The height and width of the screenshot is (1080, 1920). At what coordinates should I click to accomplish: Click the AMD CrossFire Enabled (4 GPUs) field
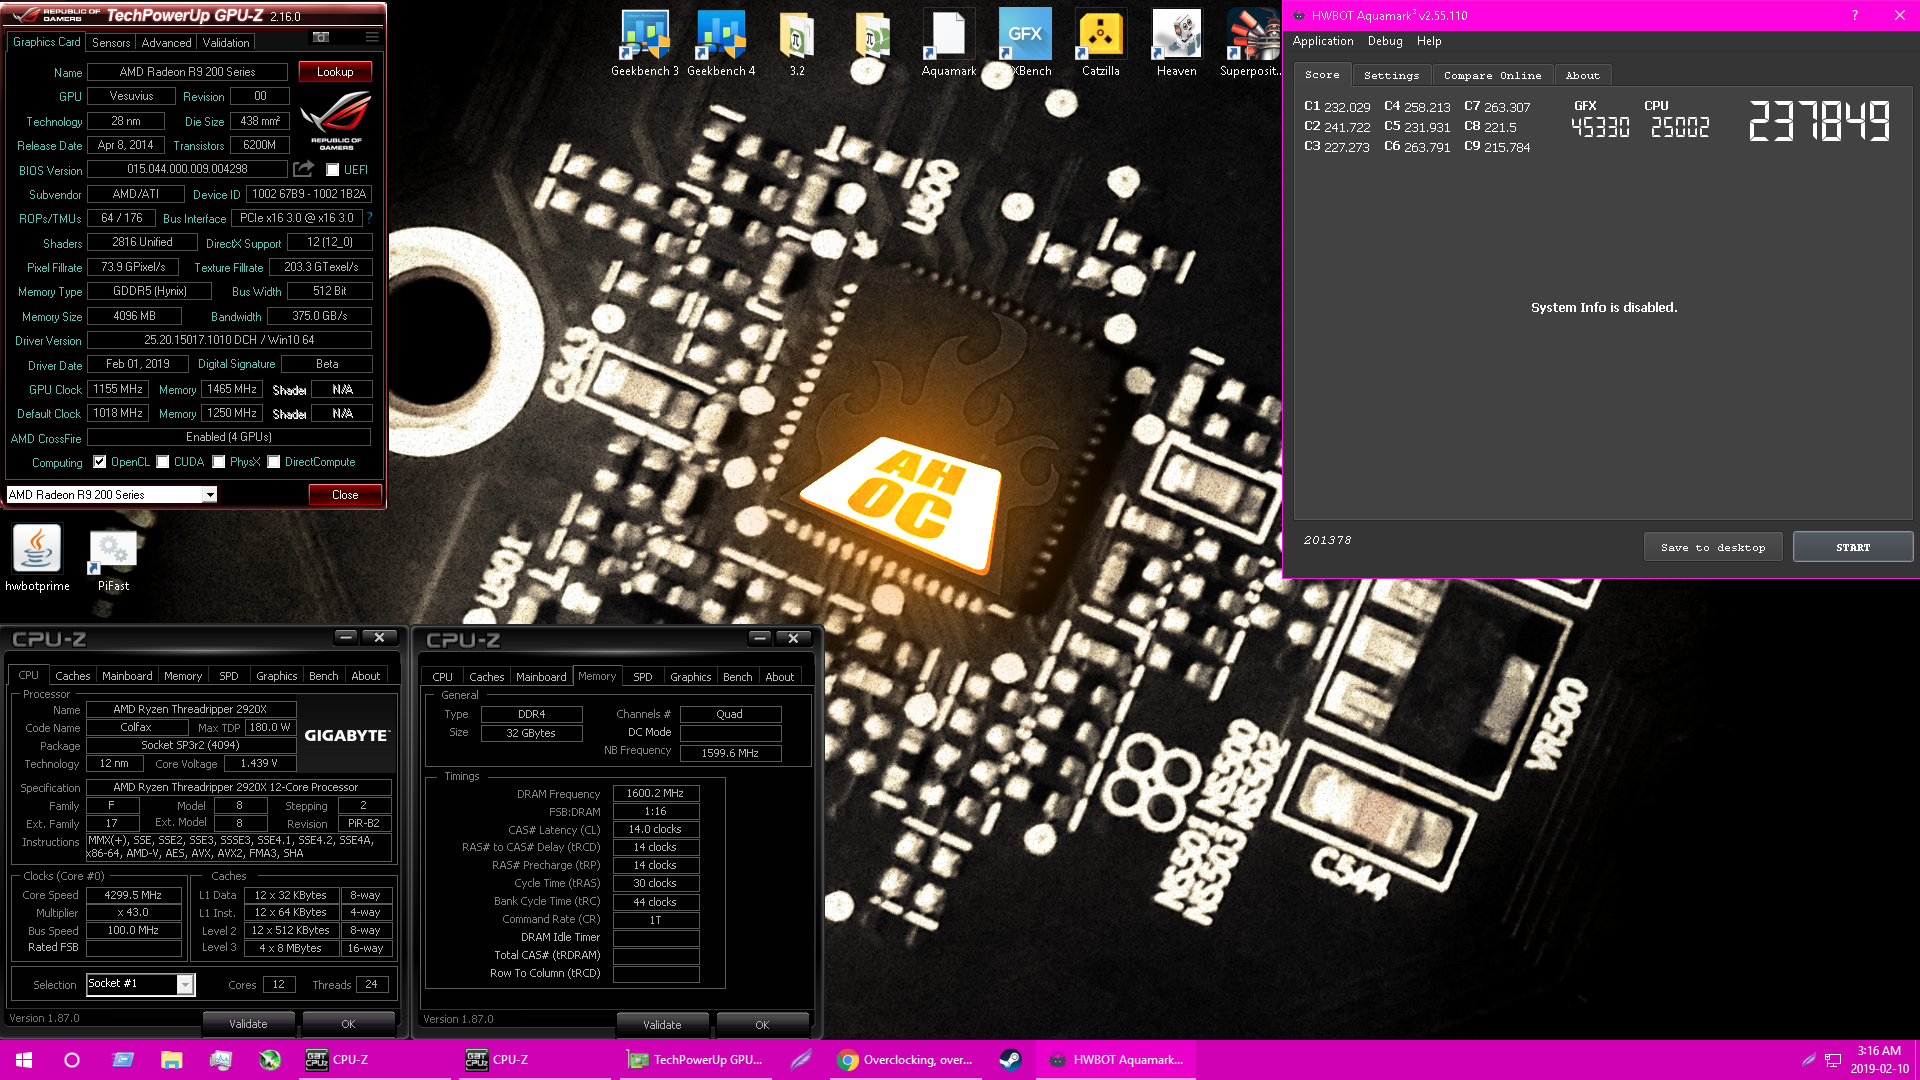(x=229, y=437)
